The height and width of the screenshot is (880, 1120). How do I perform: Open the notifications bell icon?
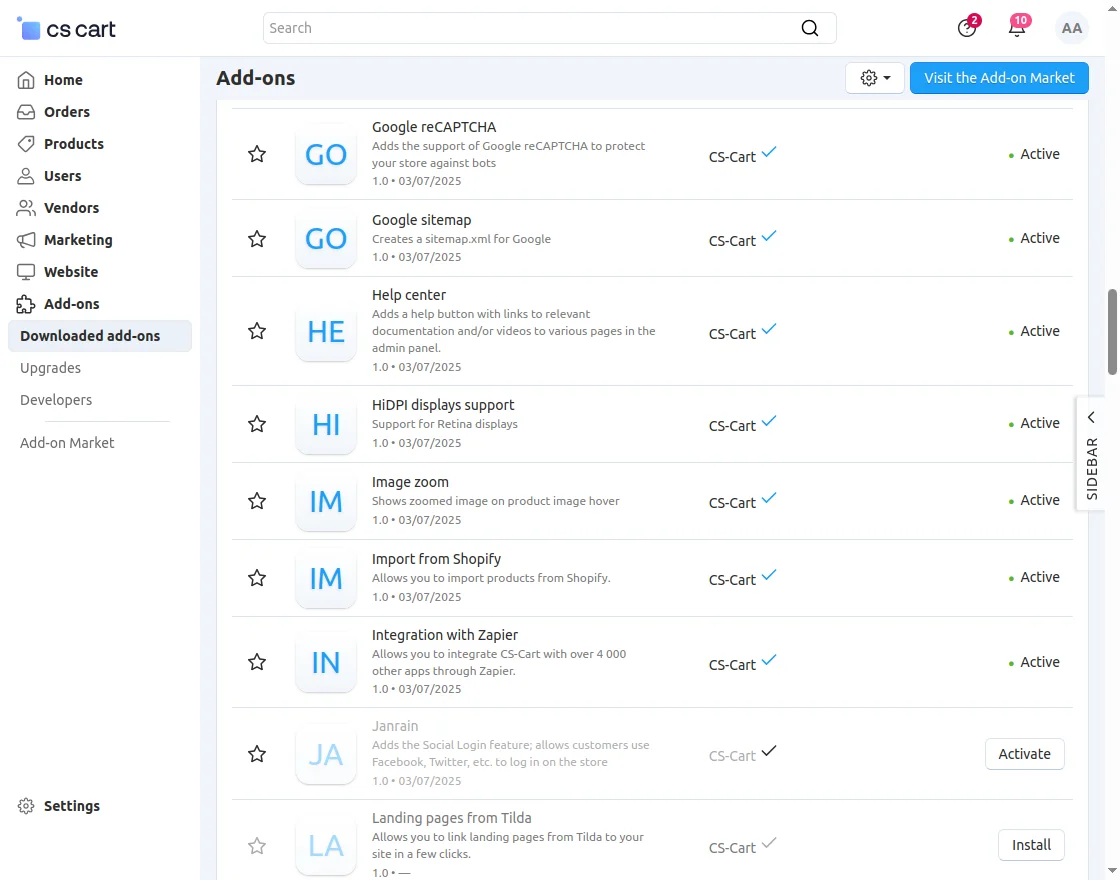1017,28
